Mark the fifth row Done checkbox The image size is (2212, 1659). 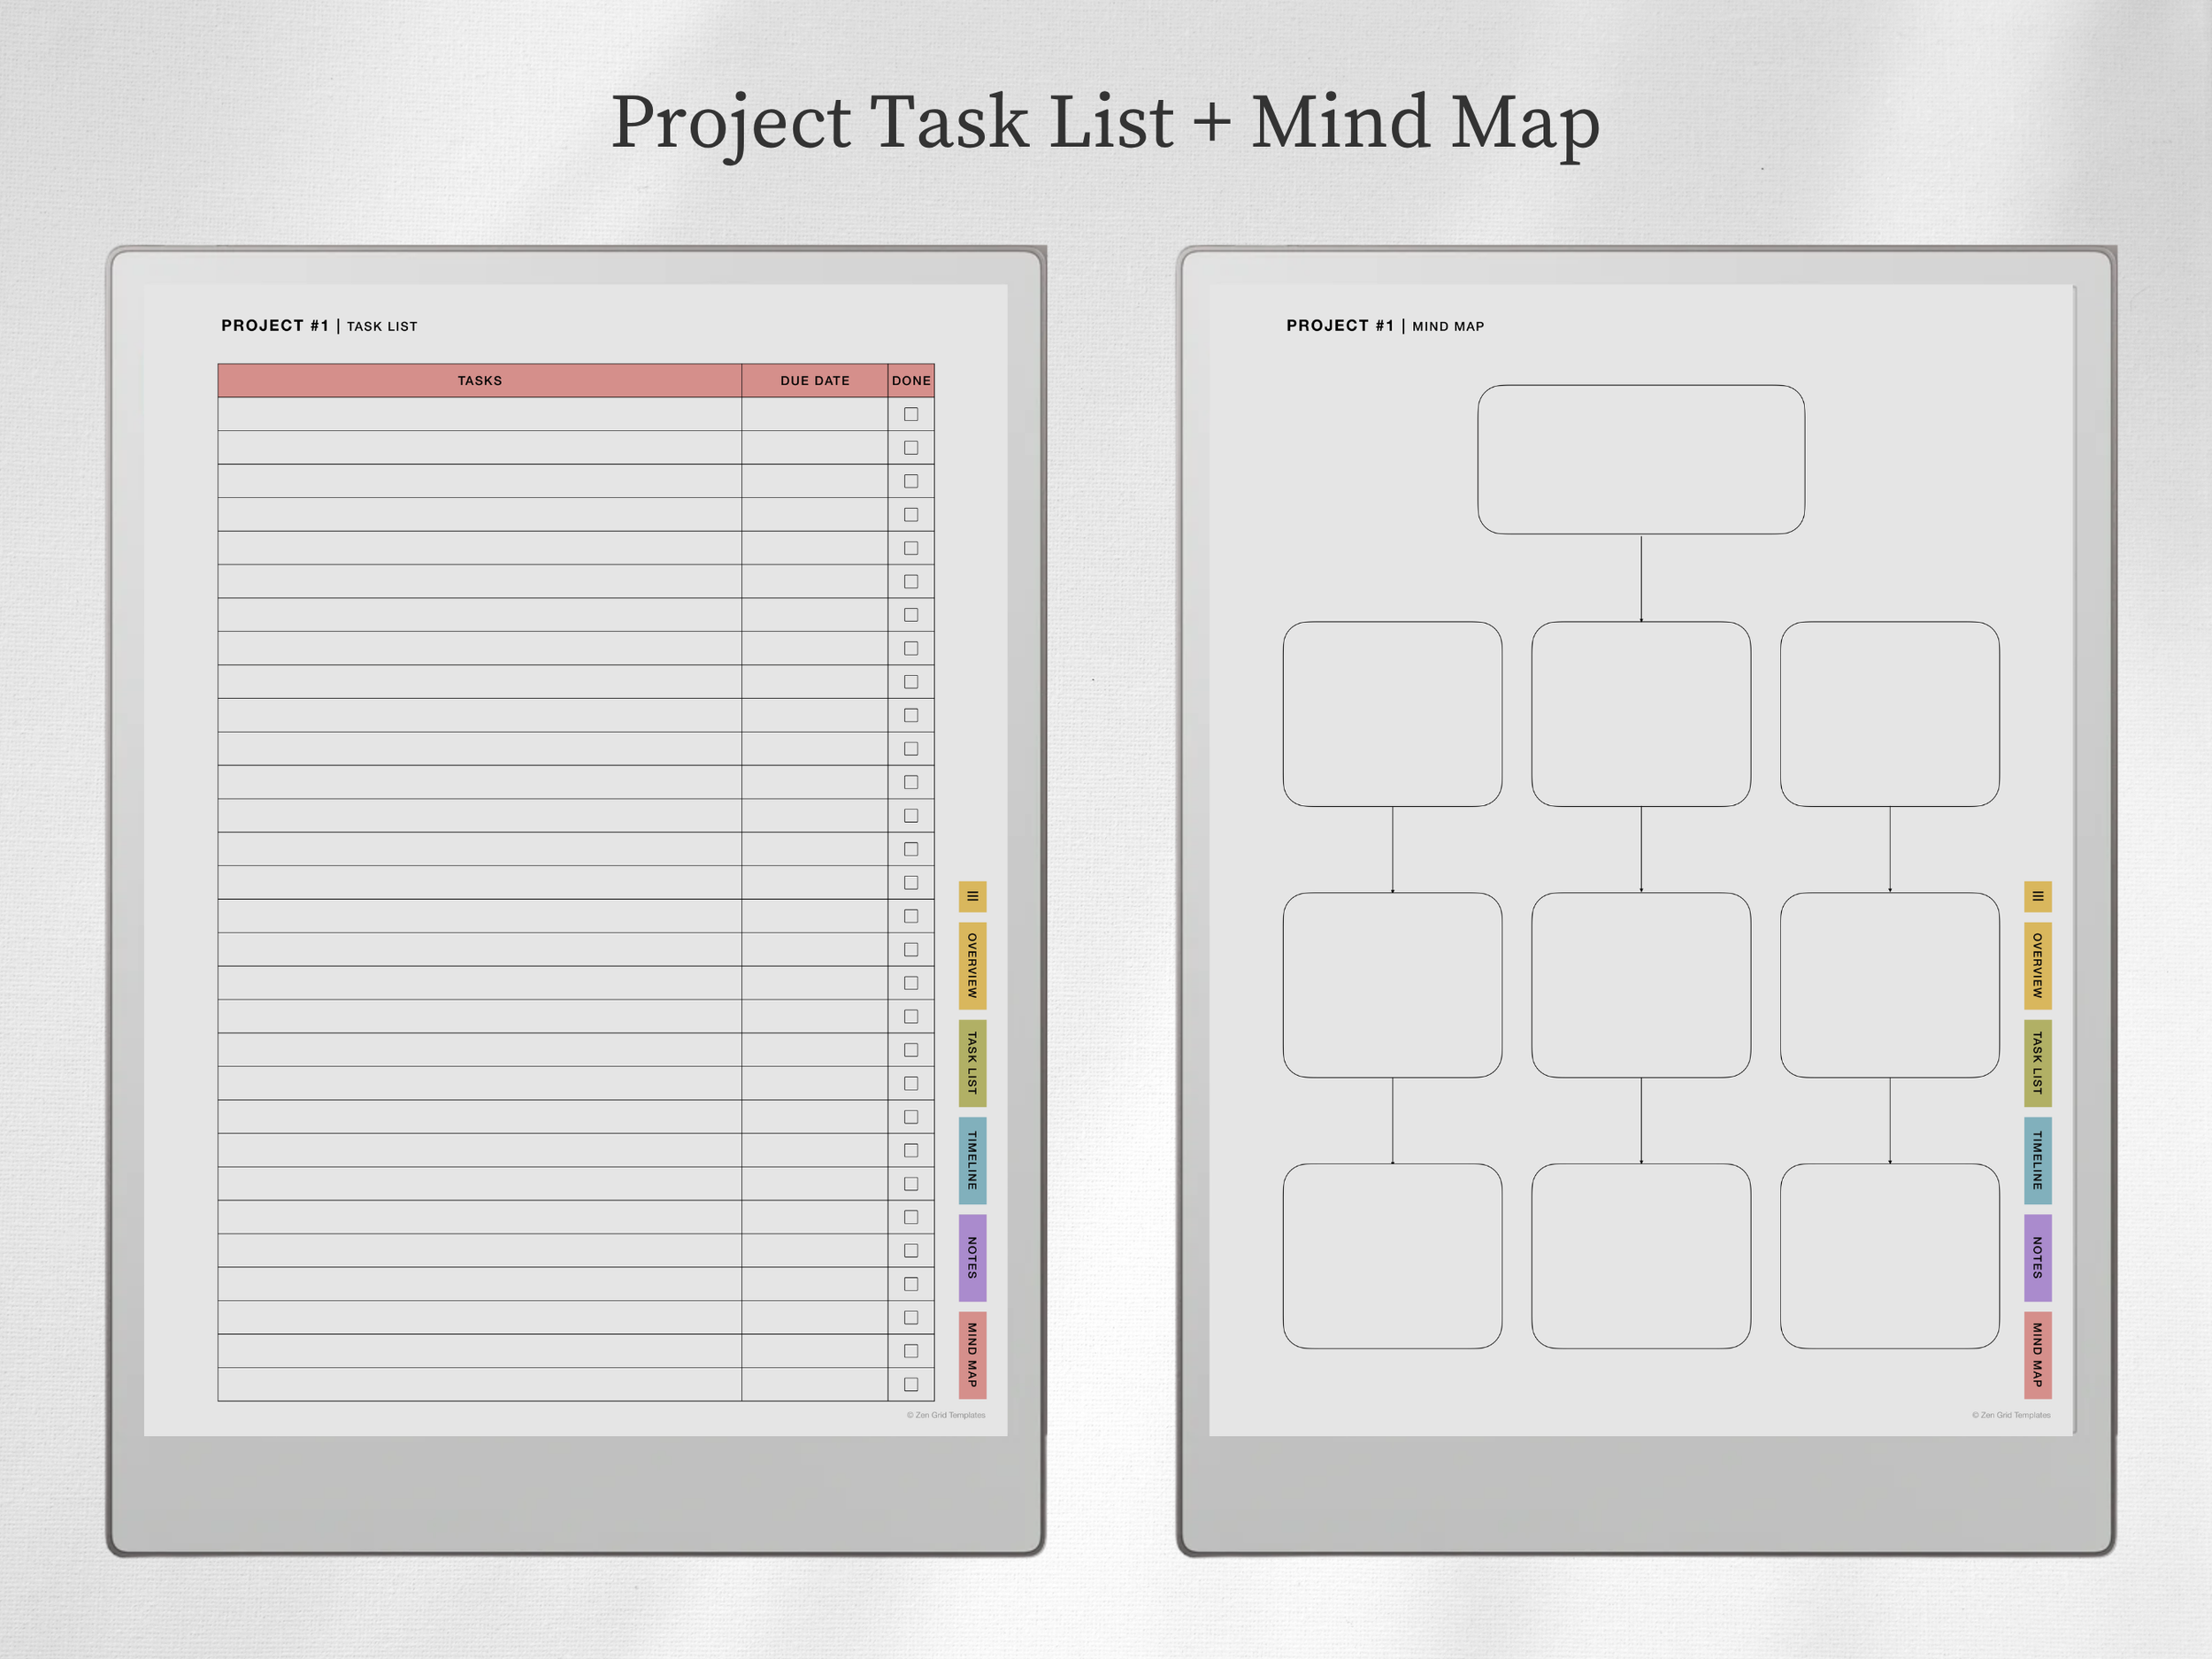click(911, 548)
